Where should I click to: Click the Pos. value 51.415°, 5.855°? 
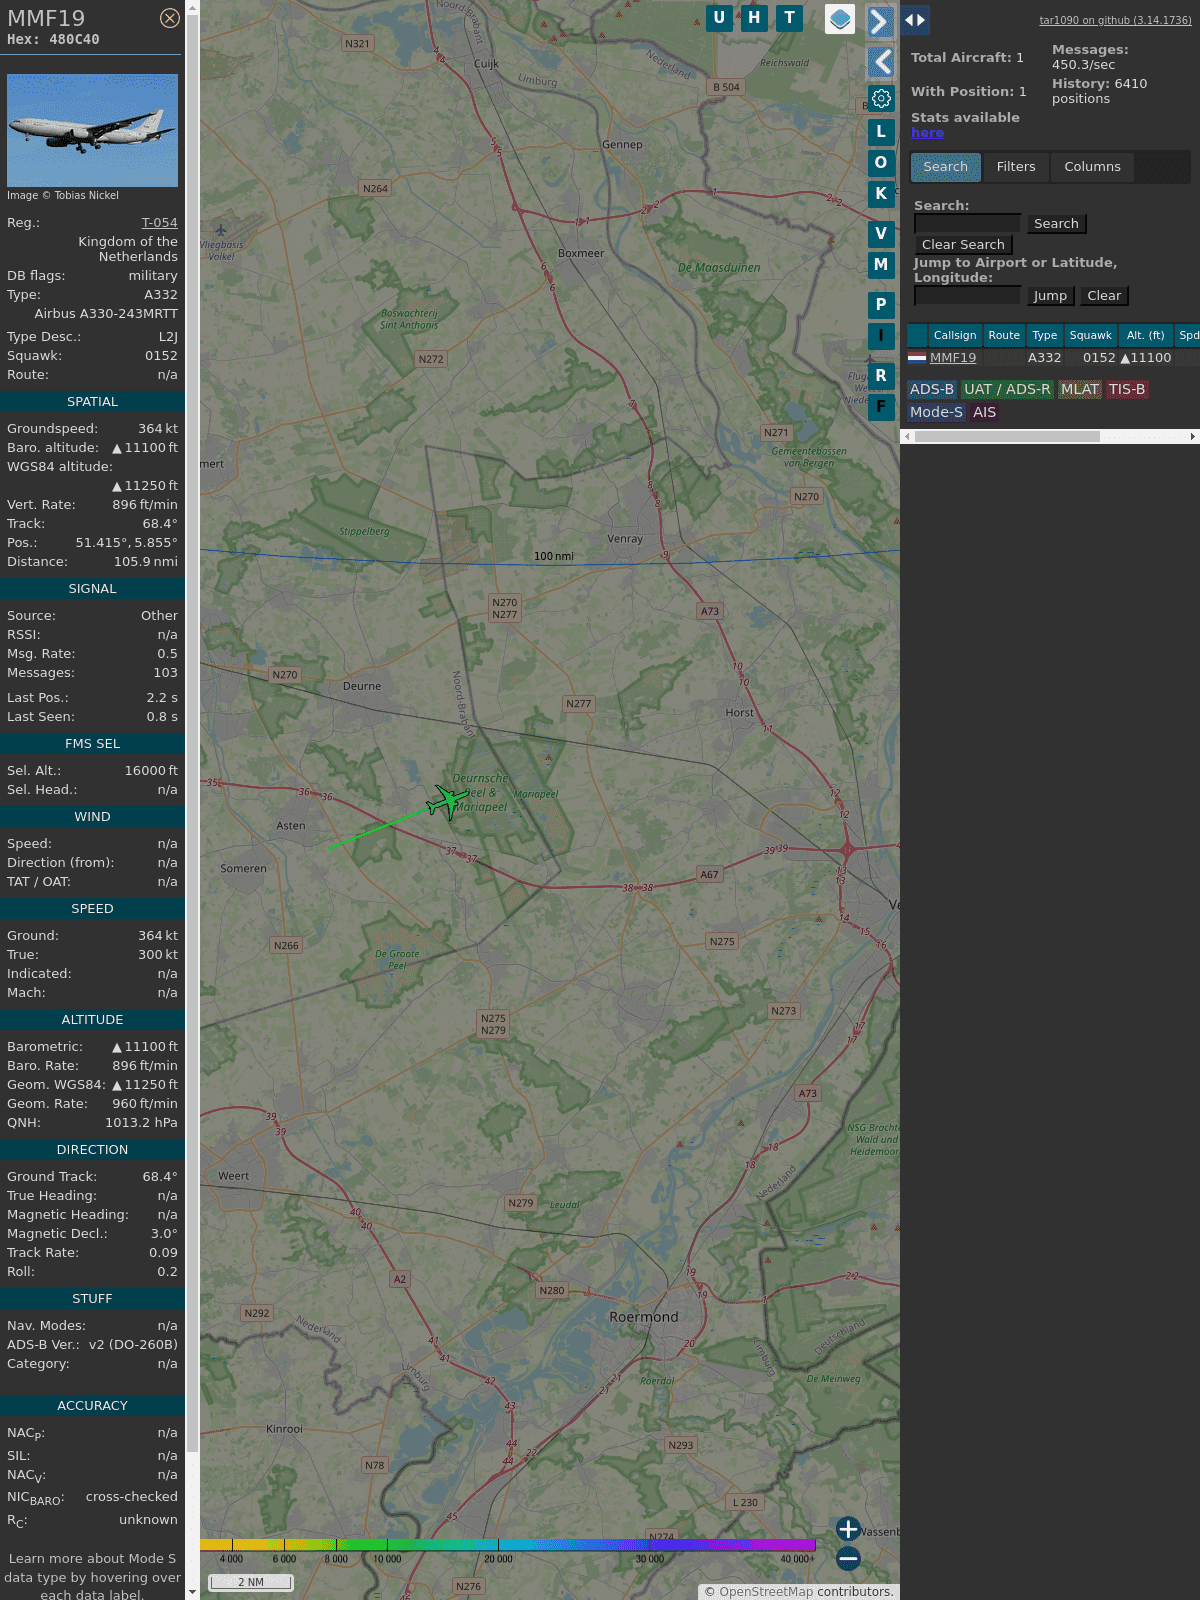click(x=127, y=543)
